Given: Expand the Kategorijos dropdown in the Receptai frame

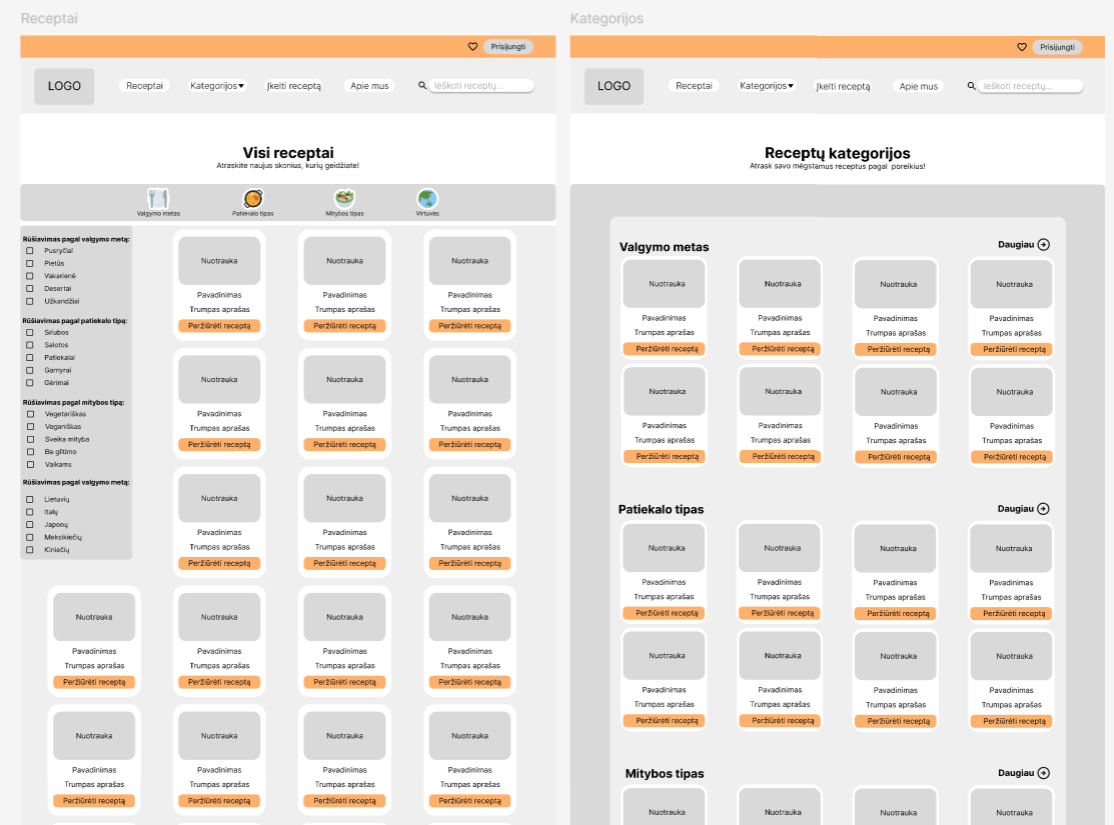Looking at the screenshot, I should click(217, 86).
